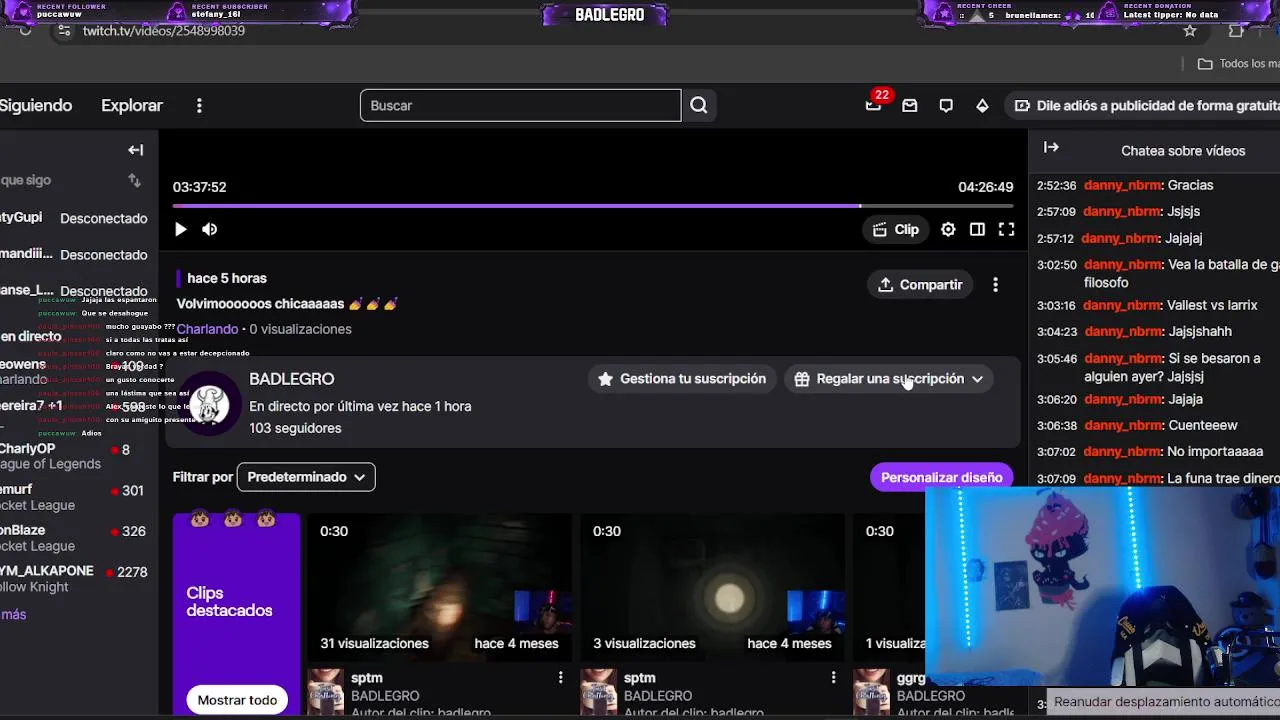Click danny_nbrm username on Gracias message
1280x720 pixels.
tap(1122, 185)
